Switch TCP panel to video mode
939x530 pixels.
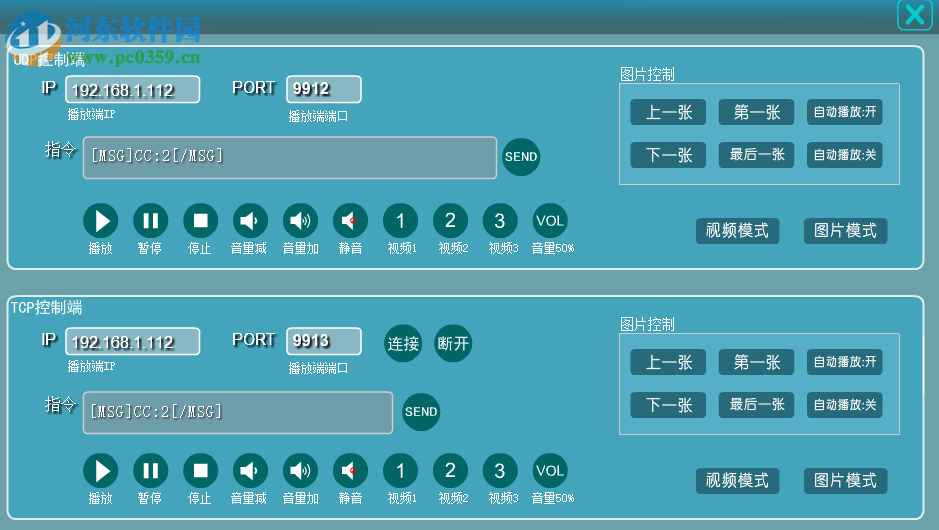(x=737, y=481)
